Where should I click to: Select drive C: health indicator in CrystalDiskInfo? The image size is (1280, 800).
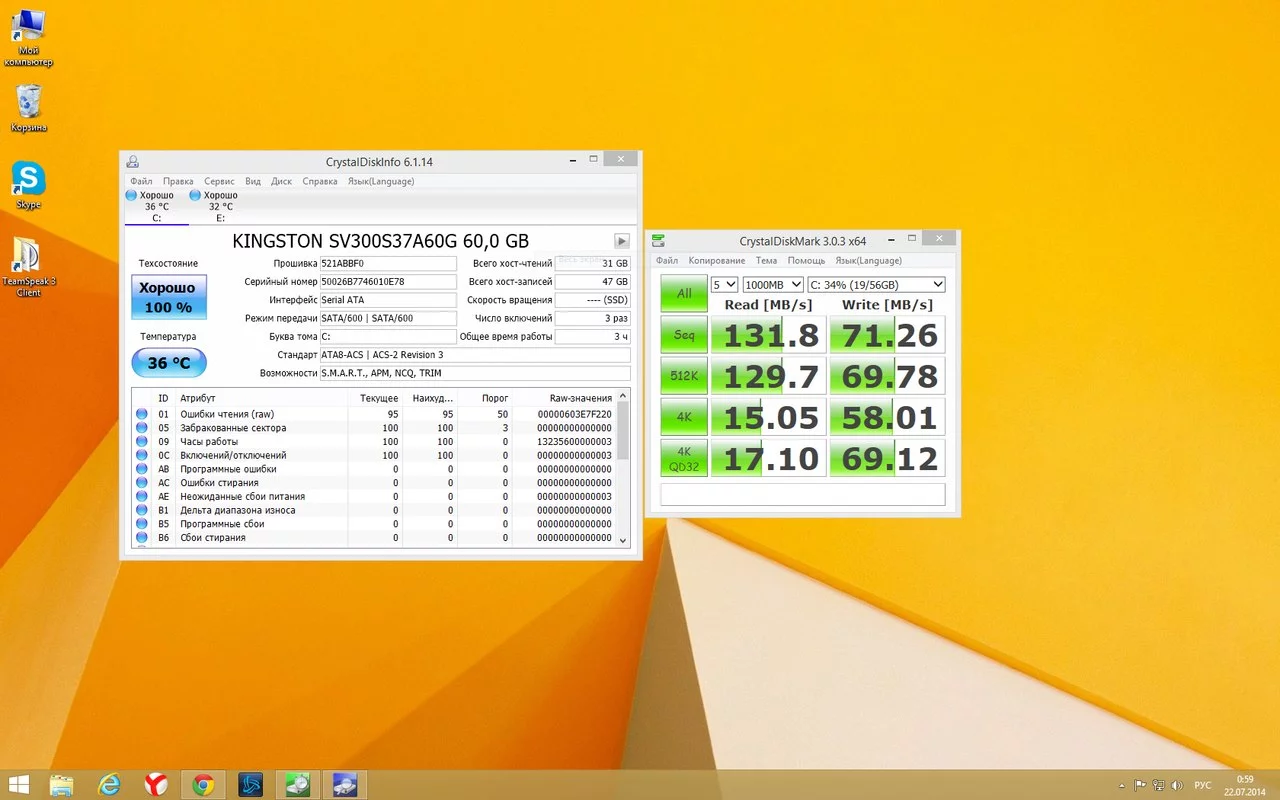(x=155, y=205)
